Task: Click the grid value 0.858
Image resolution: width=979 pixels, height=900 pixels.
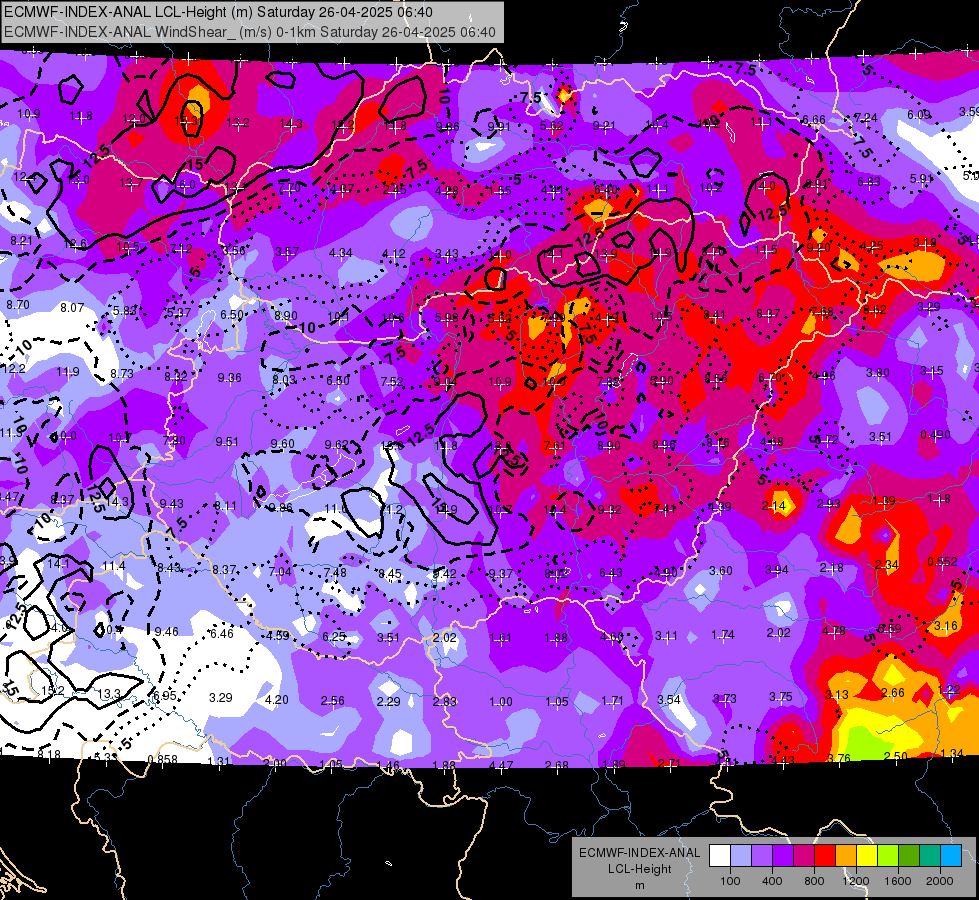Action: (x=162, y=759)
